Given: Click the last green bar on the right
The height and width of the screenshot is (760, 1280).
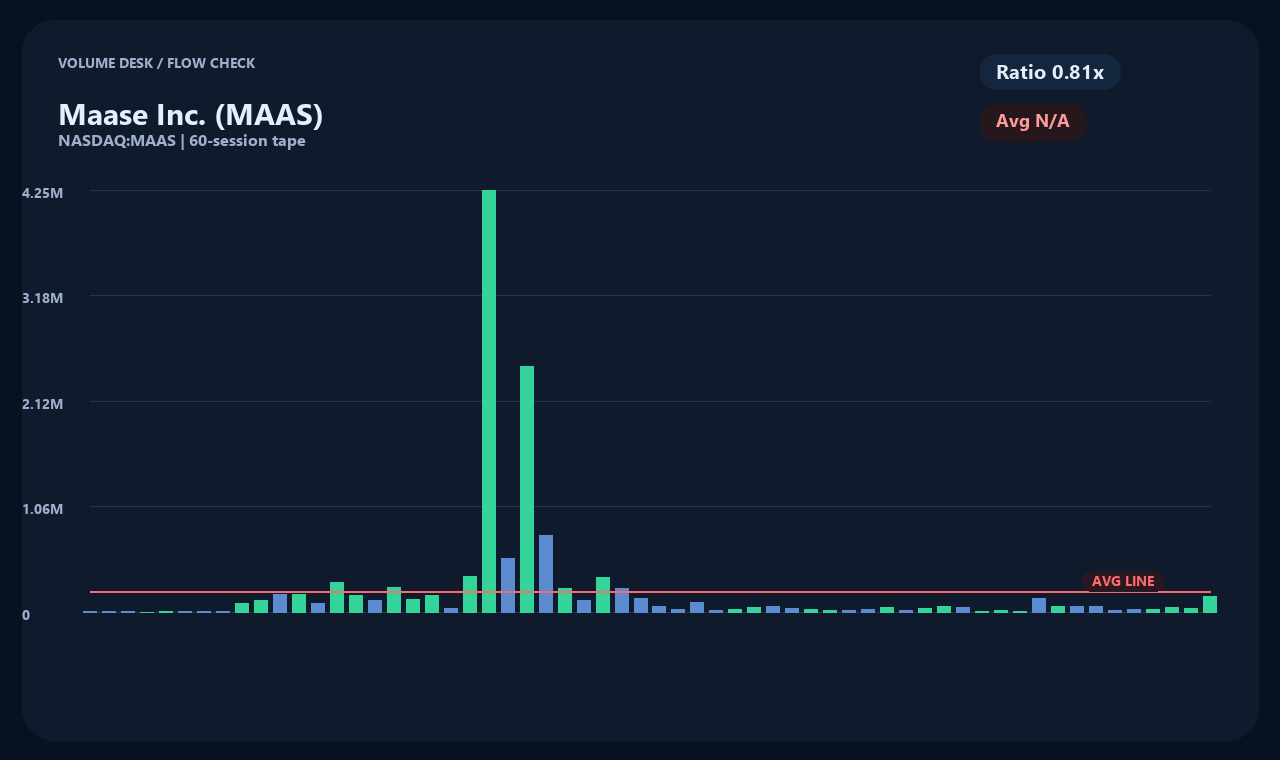Looking at the screenshot, I should pyautogui.click(x=1210, y=604).
